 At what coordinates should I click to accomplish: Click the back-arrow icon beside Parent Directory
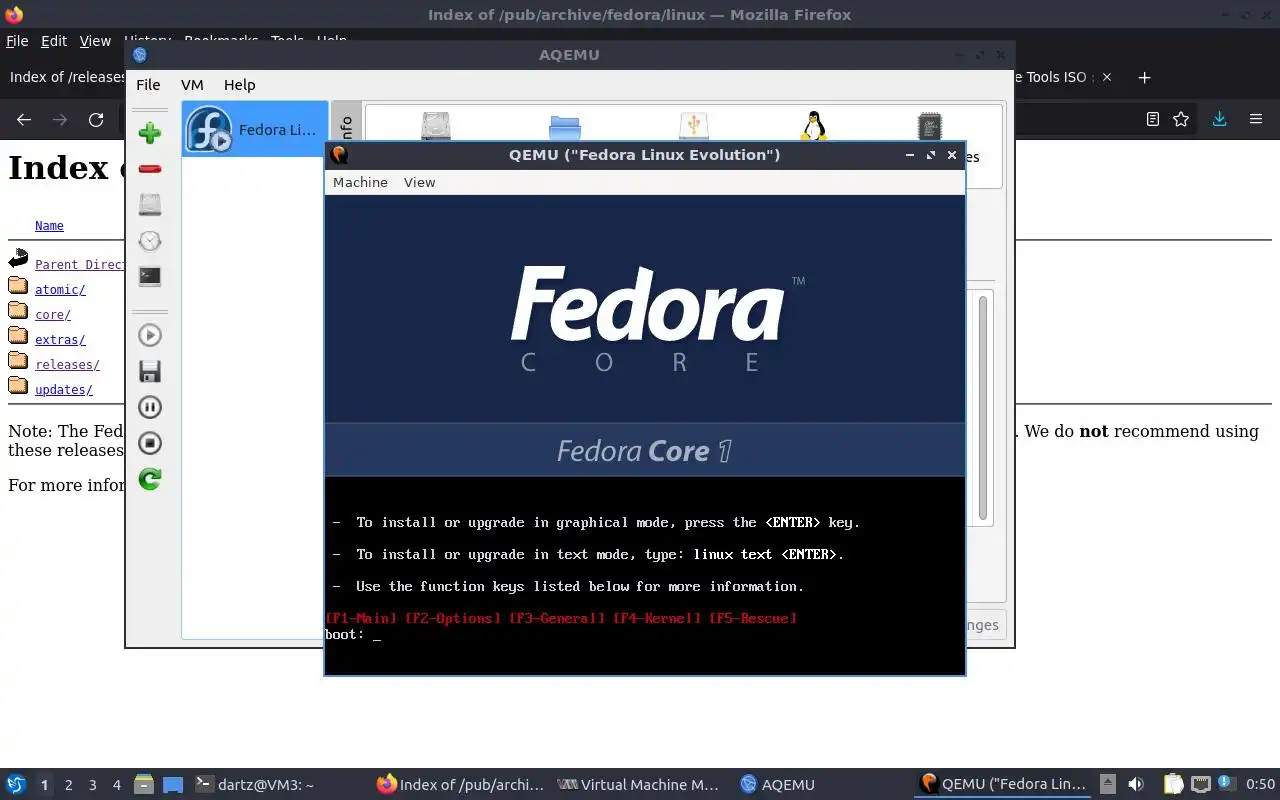click(18, 260)
